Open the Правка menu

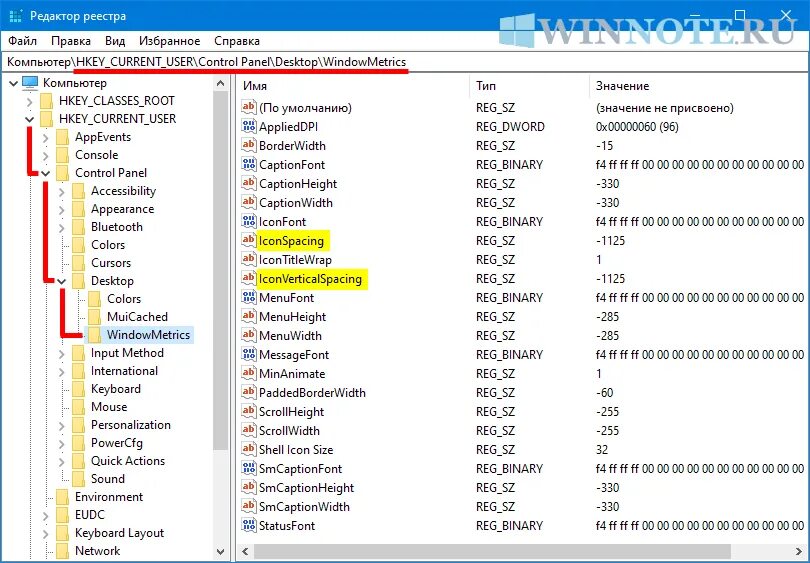pyautogui.click(x=71, y=41)
